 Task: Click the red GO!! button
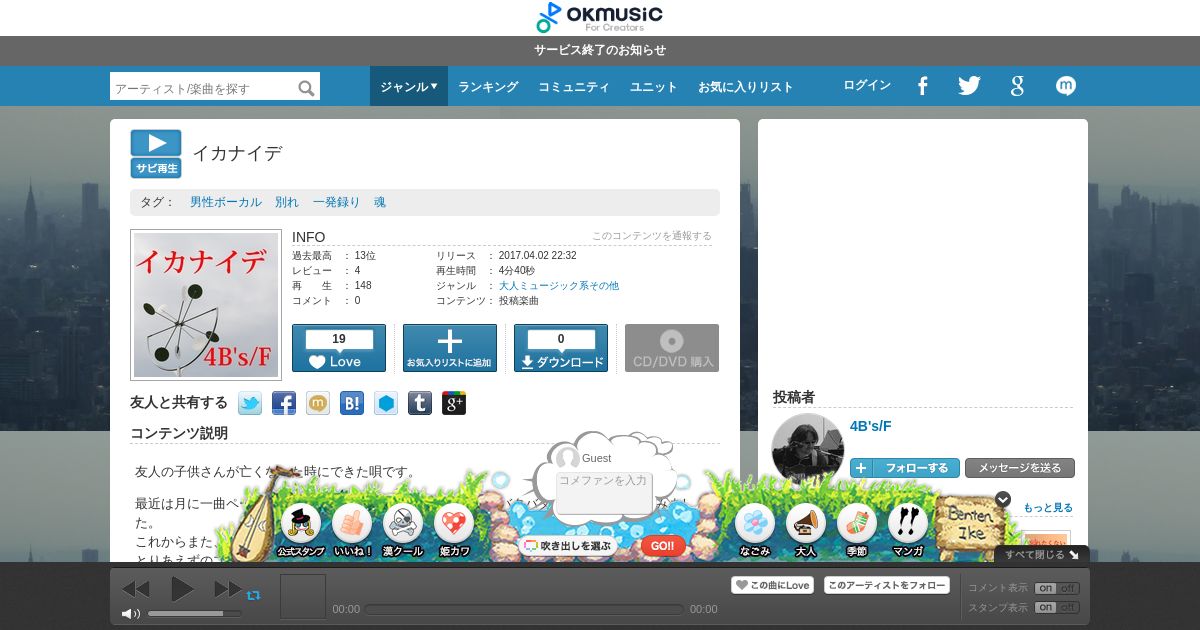[x=662, y=546]
